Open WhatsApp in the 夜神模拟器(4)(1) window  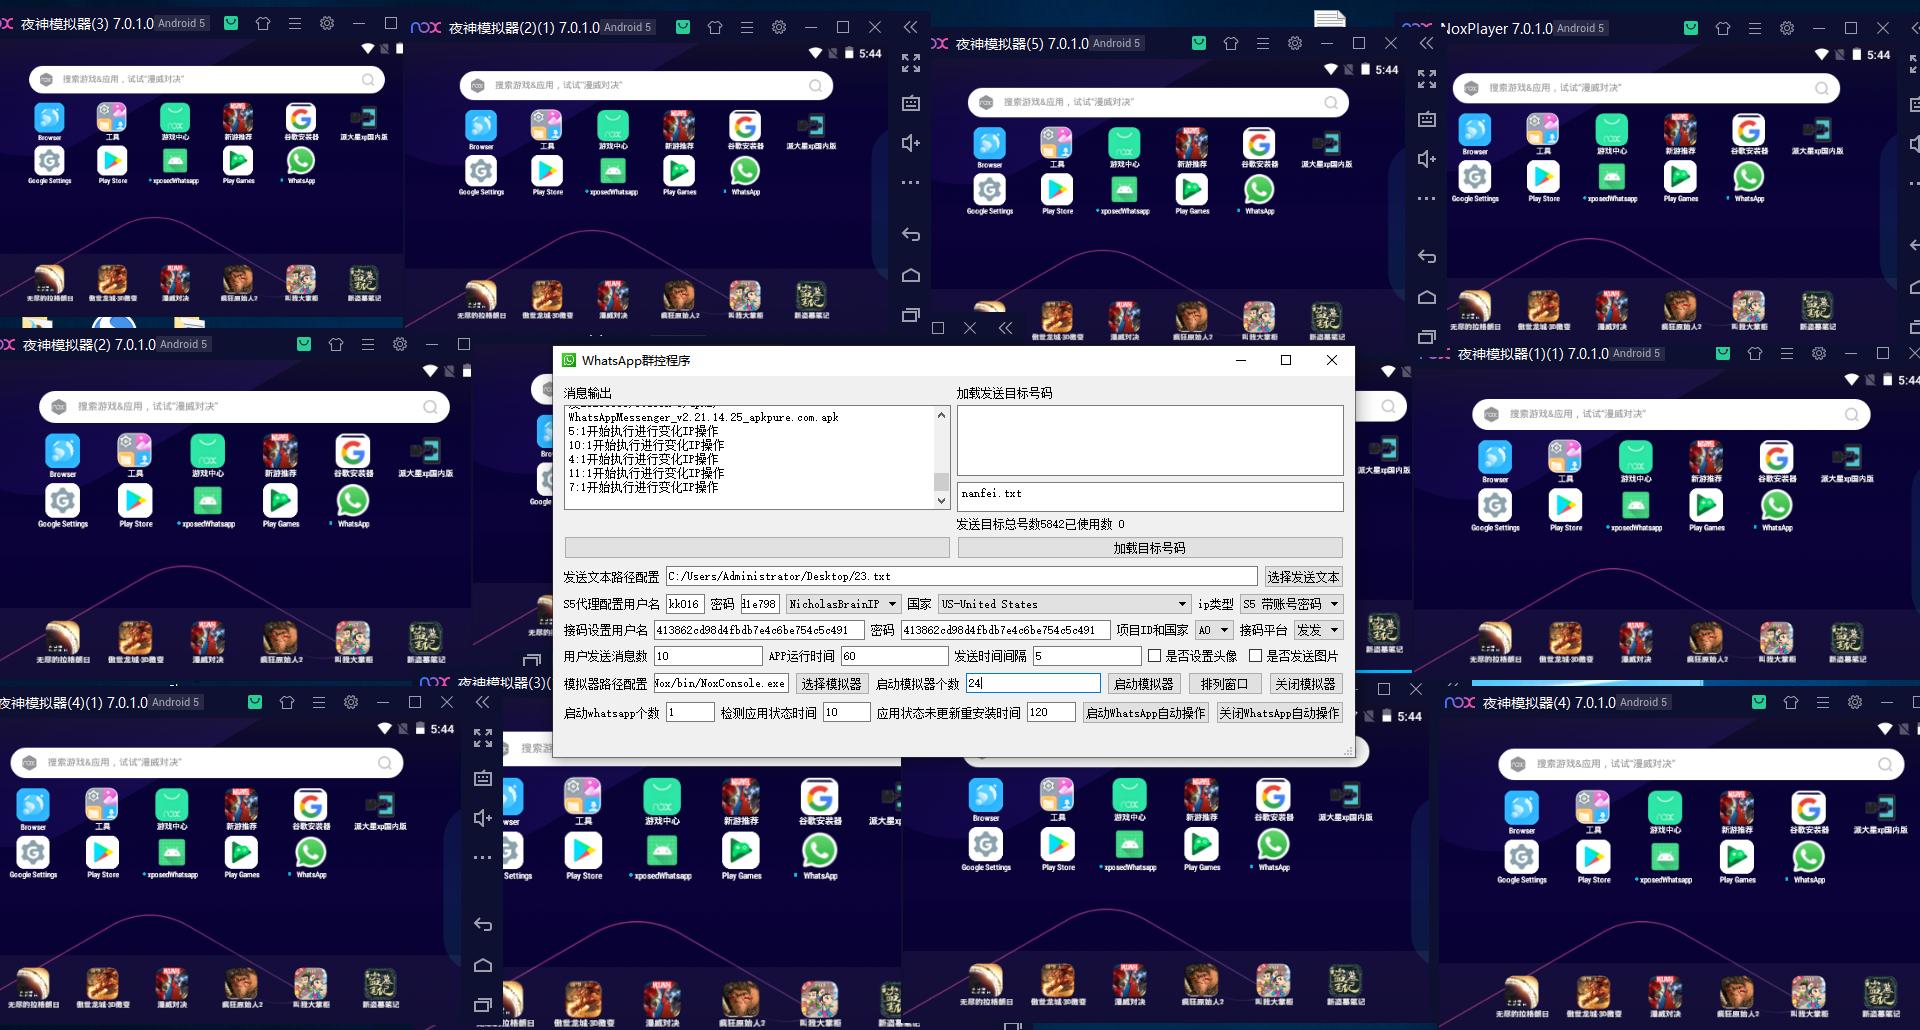click(x=310, y=852)
